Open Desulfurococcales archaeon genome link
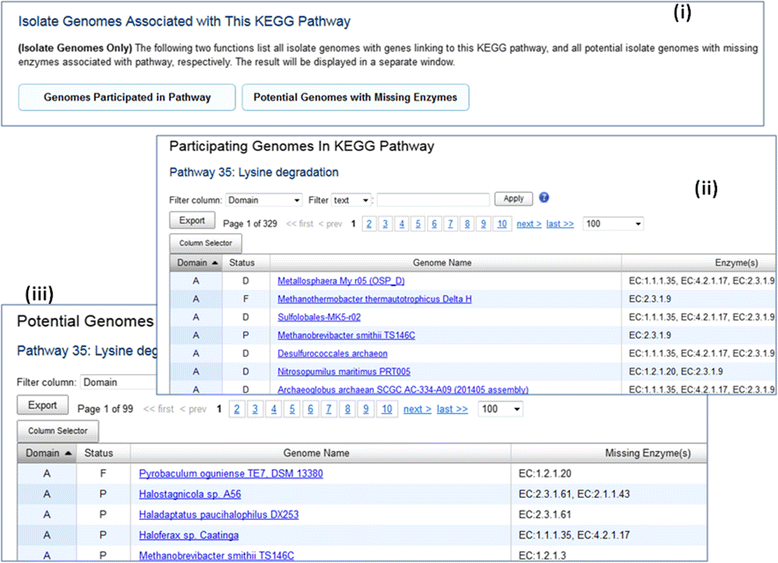The image size is (778, 563). pyautogui.click(x=332, y=354)
